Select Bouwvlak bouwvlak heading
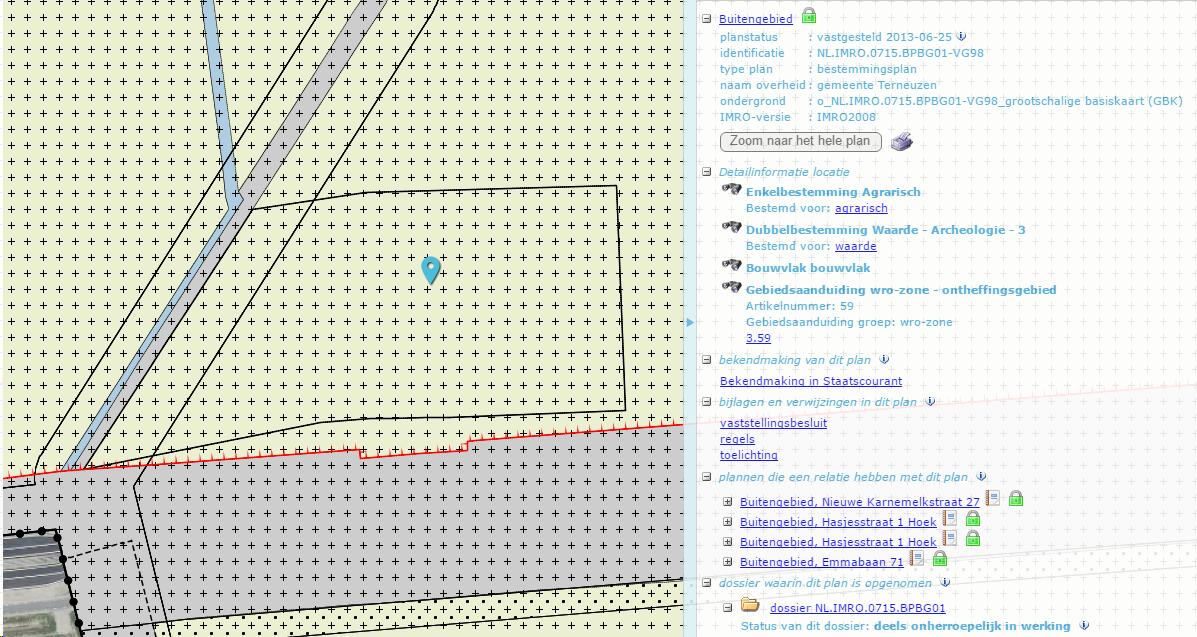This screenshot has height=637, width=1197. tap(808, 267)
